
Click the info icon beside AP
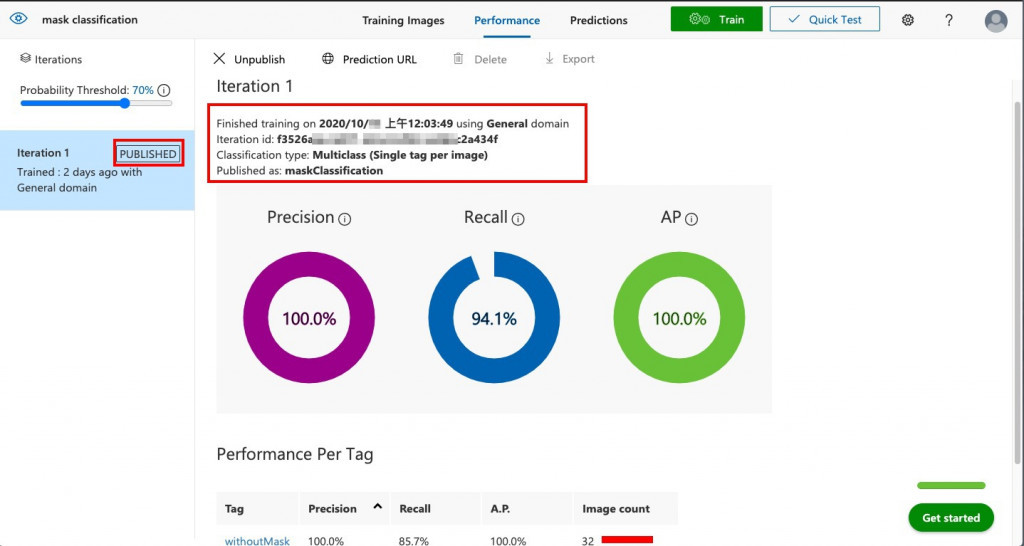tap(692, 219)
